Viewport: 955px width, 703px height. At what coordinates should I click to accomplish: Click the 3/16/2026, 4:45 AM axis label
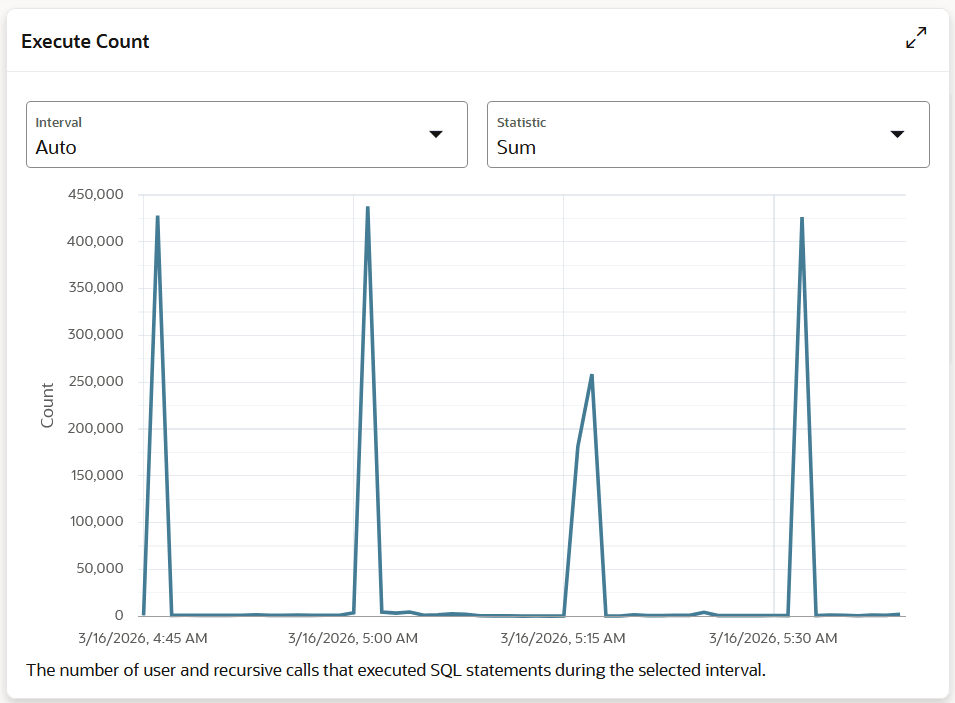click(x=143, y=638)
